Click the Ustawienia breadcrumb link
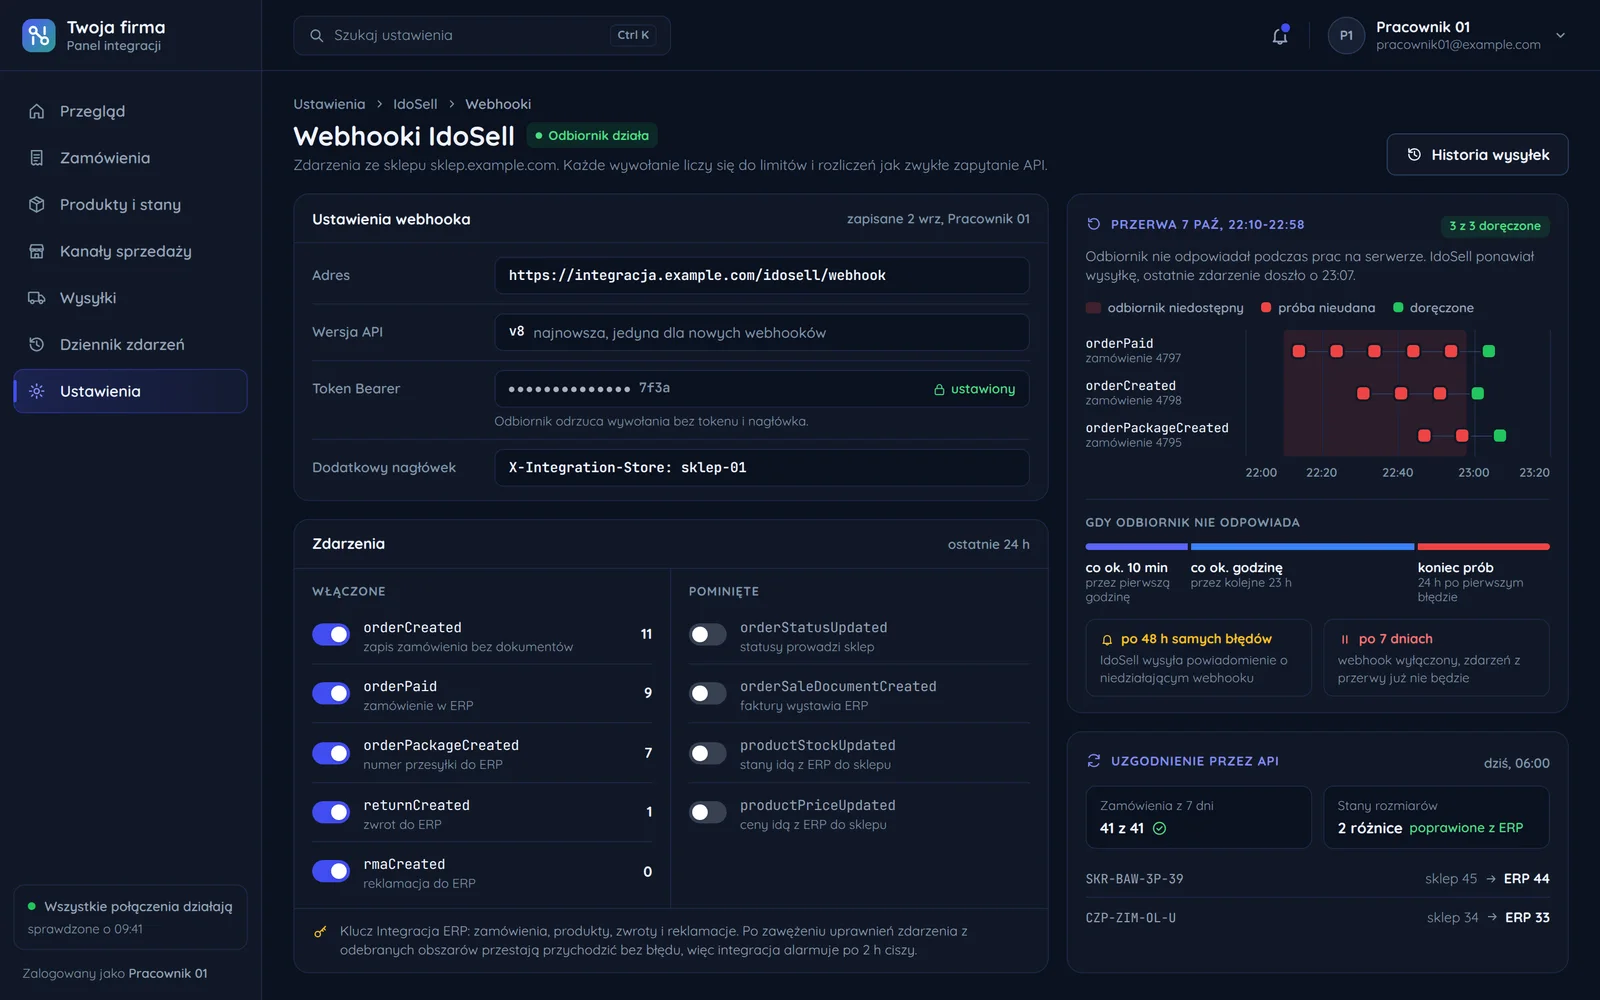 (x=329, y=104)
